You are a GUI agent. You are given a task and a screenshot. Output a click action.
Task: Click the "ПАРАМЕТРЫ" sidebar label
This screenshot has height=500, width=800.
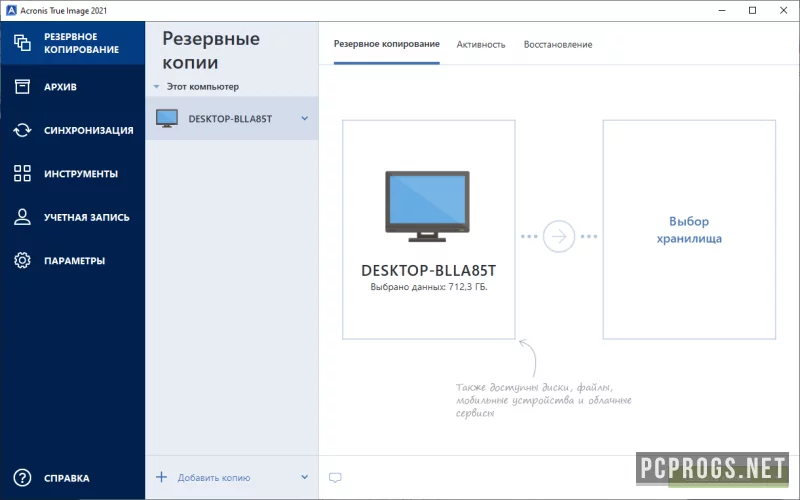click(74, 260)
